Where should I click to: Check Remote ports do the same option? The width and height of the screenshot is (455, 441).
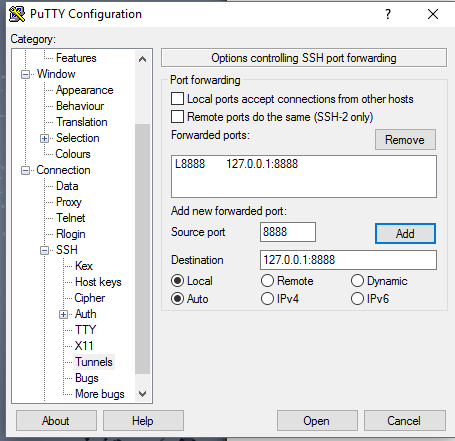177,117
